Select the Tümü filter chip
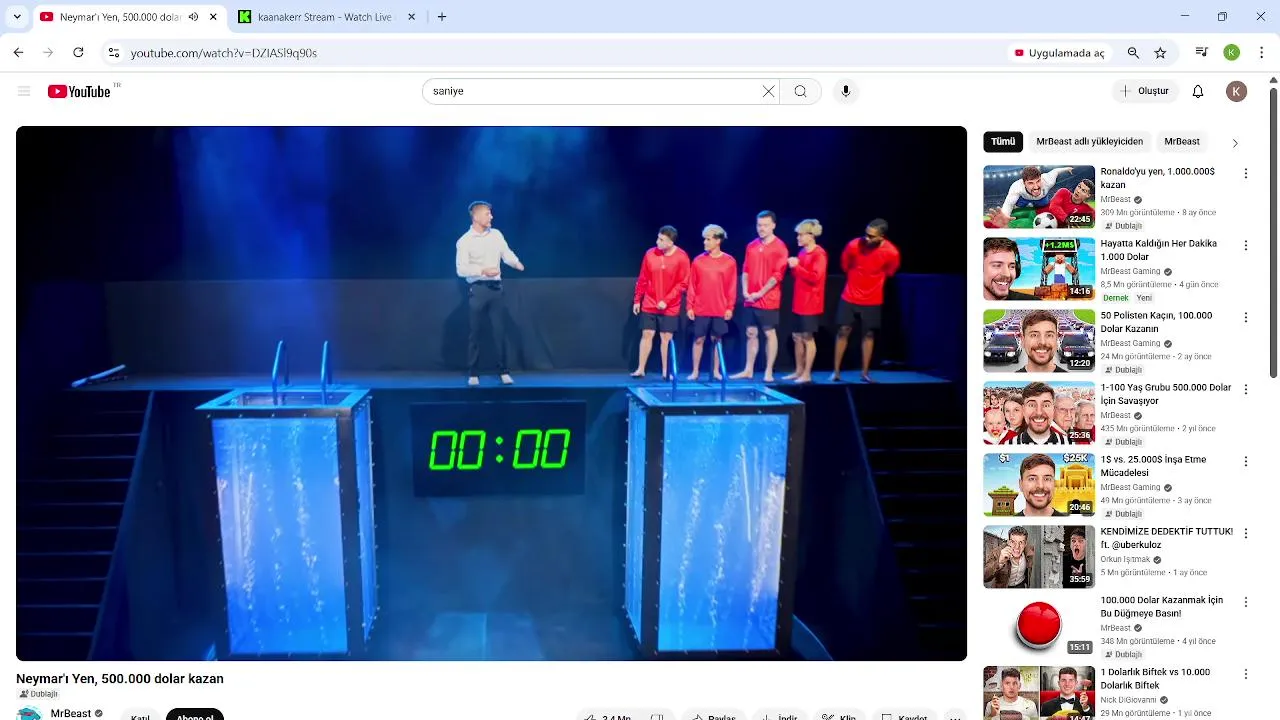The image size is (1280, 720). click(1003, 142)
